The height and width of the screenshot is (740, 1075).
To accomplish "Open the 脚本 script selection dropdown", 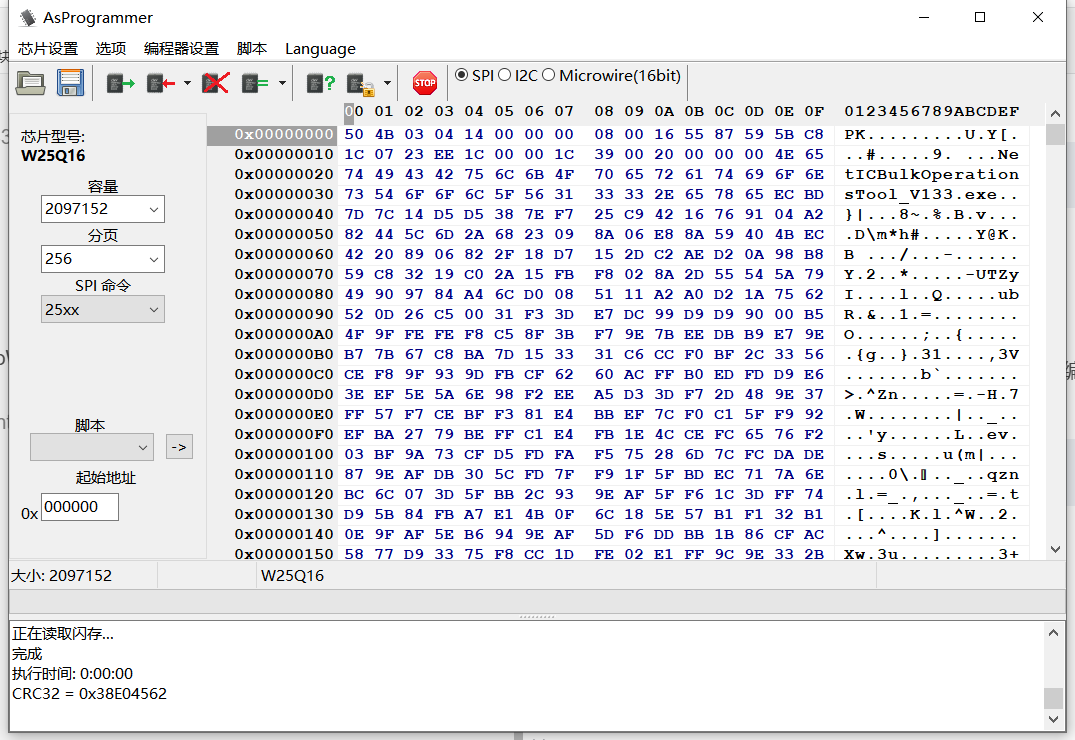I will [x=92, y=447].
